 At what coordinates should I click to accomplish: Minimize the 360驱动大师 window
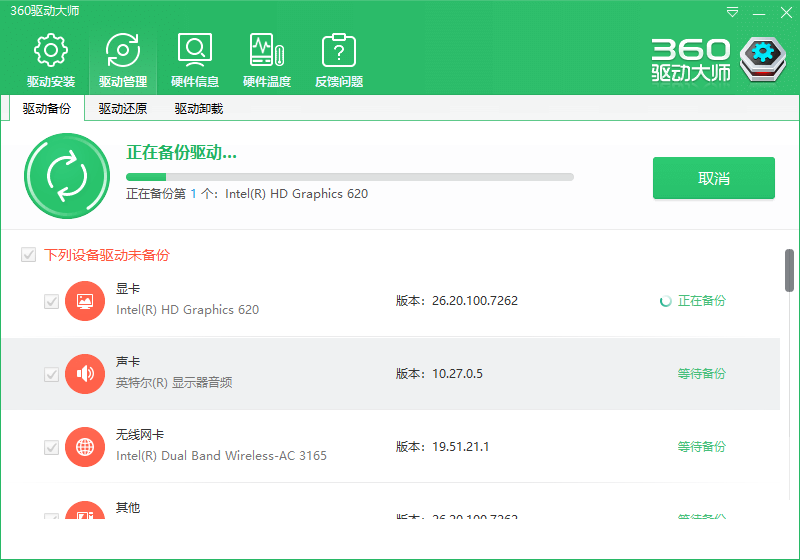[759, 13]
